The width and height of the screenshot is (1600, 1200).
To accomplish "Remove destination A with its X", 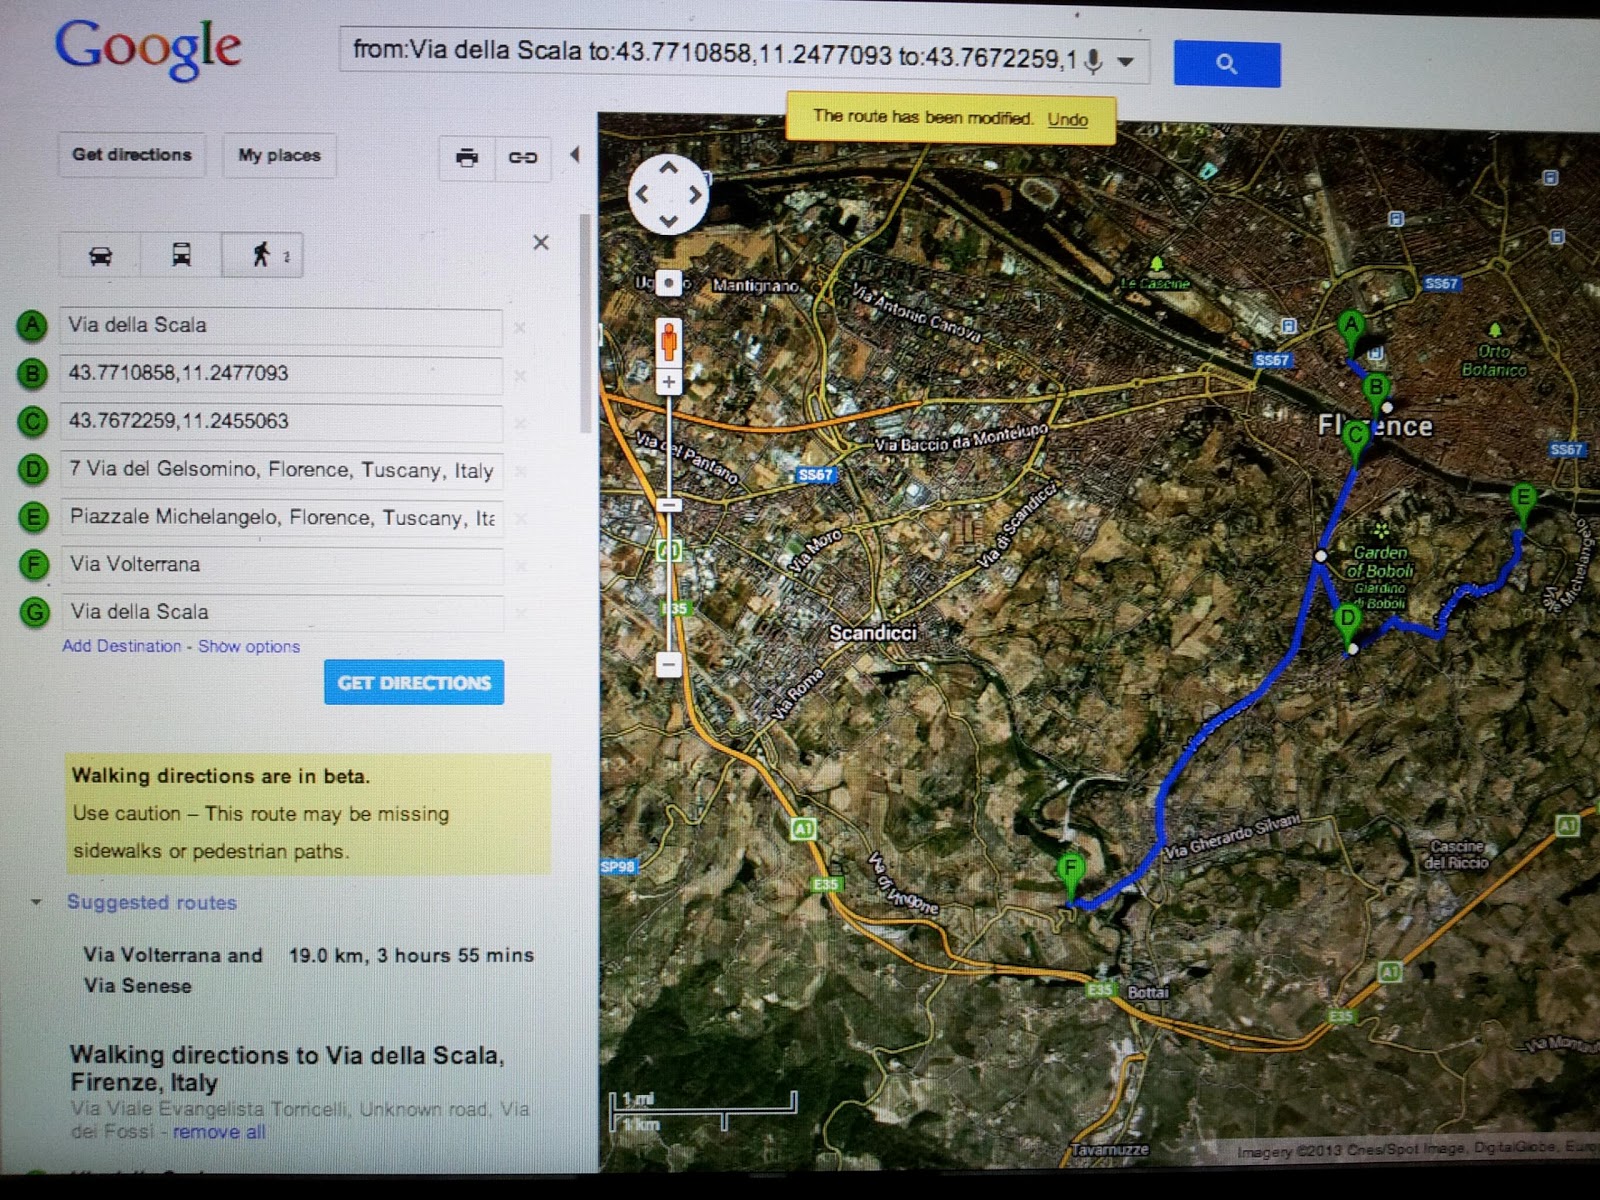I will [520, 328].
